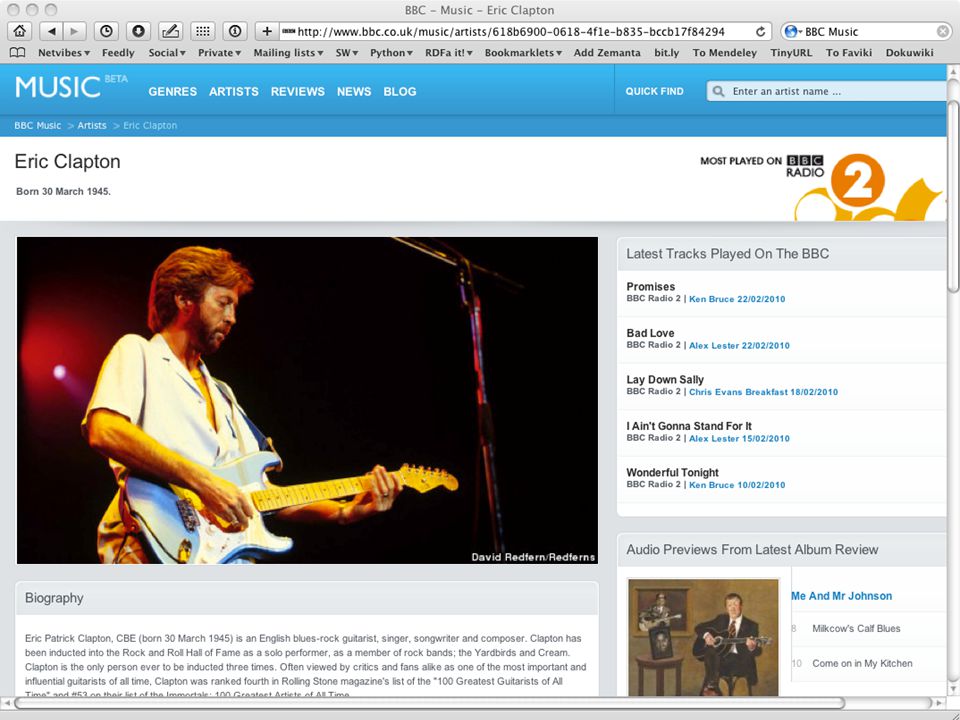This screenshot has height=720, width=960.
Task: Open the Downloads arrow icon
Action: click(138, 31)
